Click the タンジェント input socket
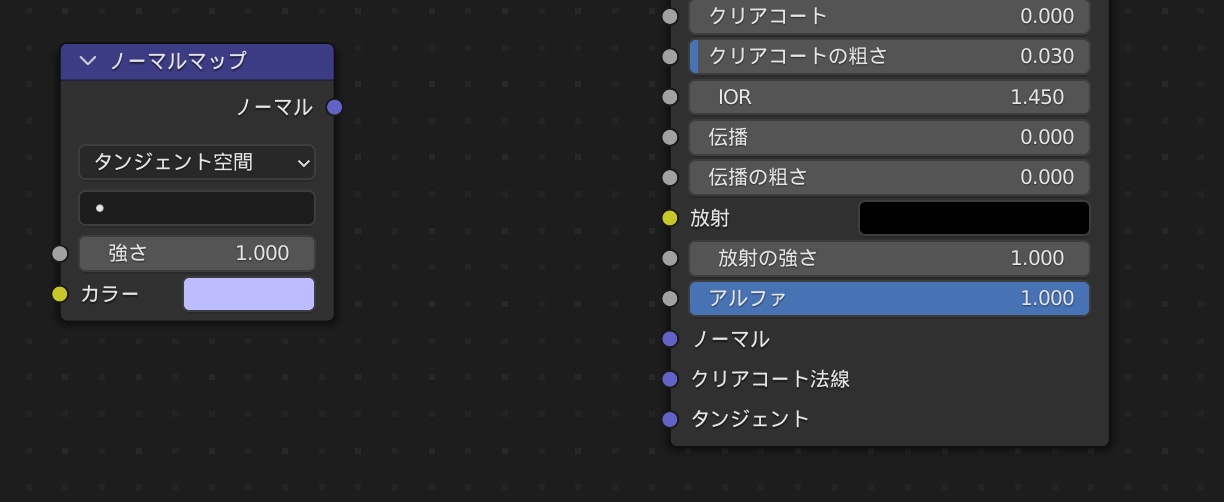Viewport: 1224px width, 502px height. (670, 419)
